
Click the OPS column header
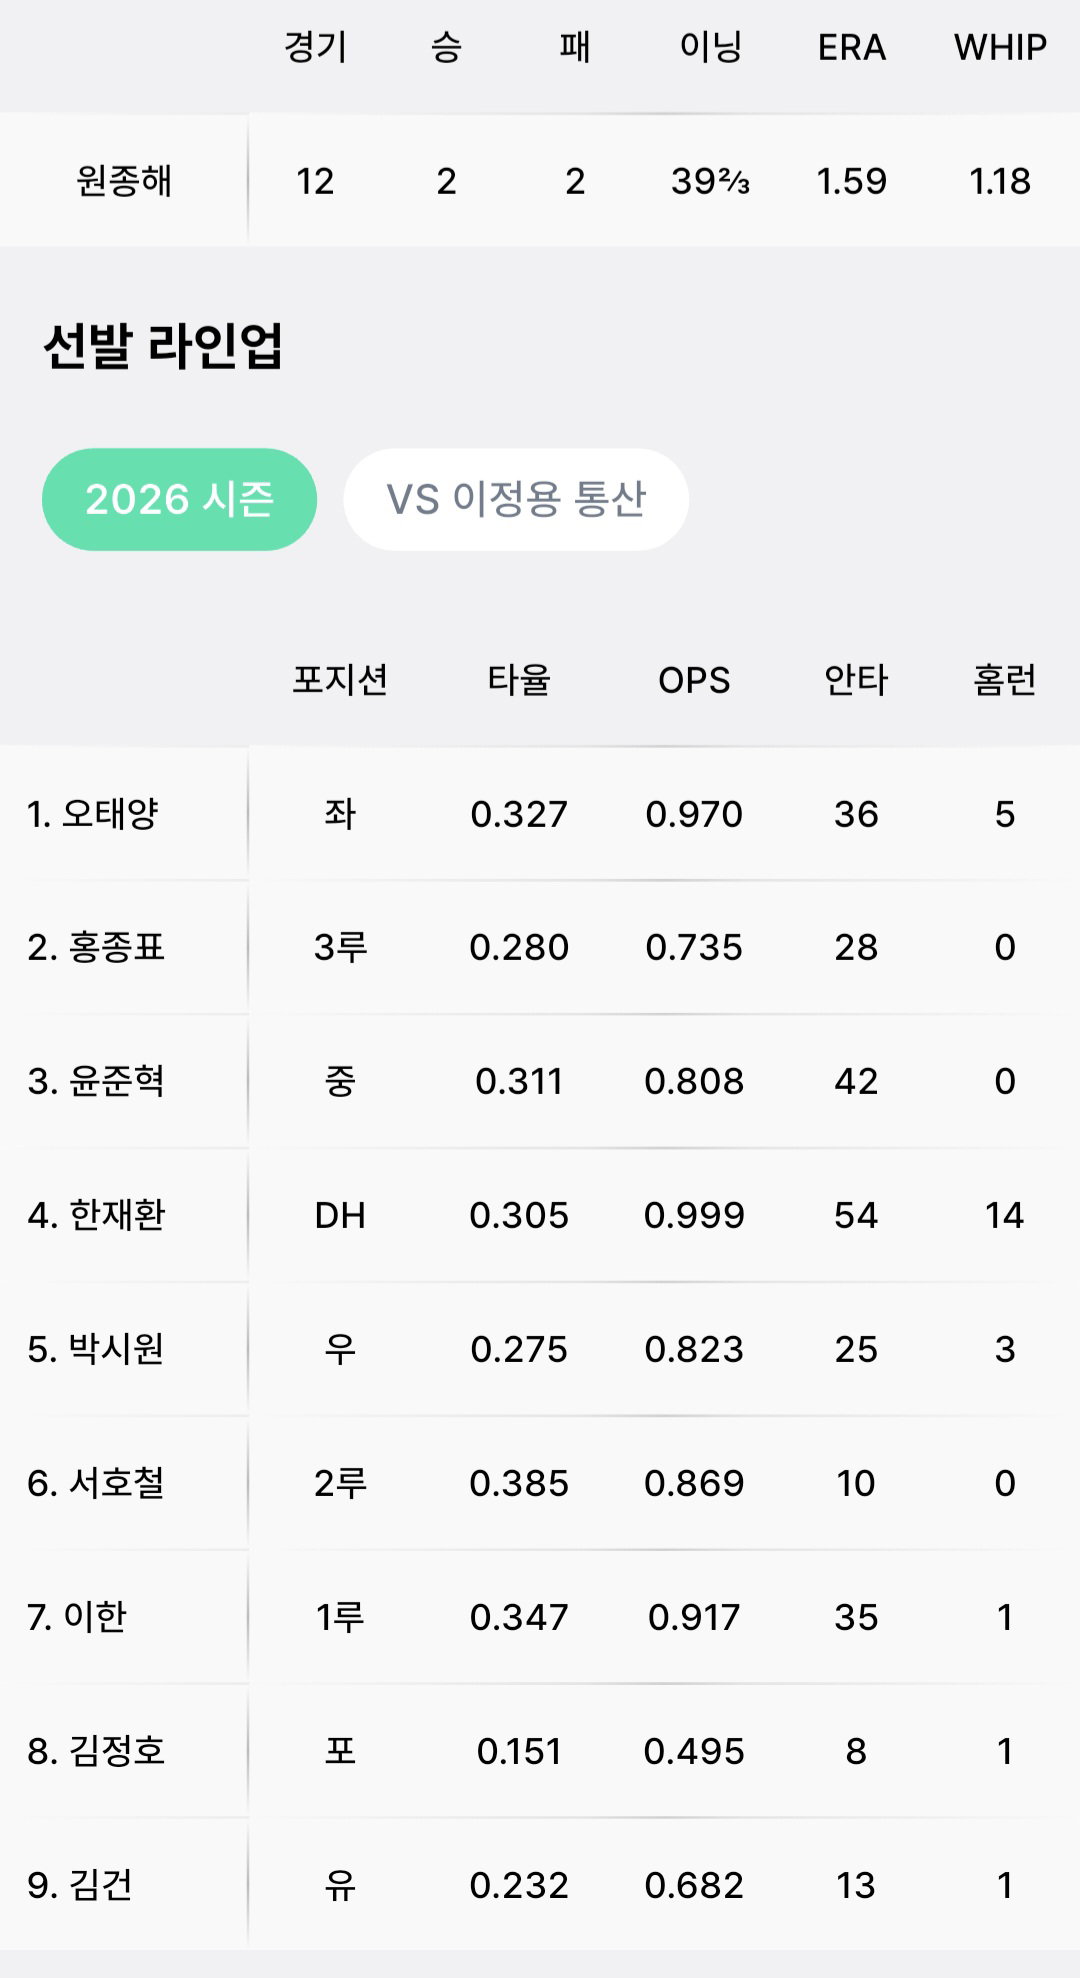(x=694, y=680)
